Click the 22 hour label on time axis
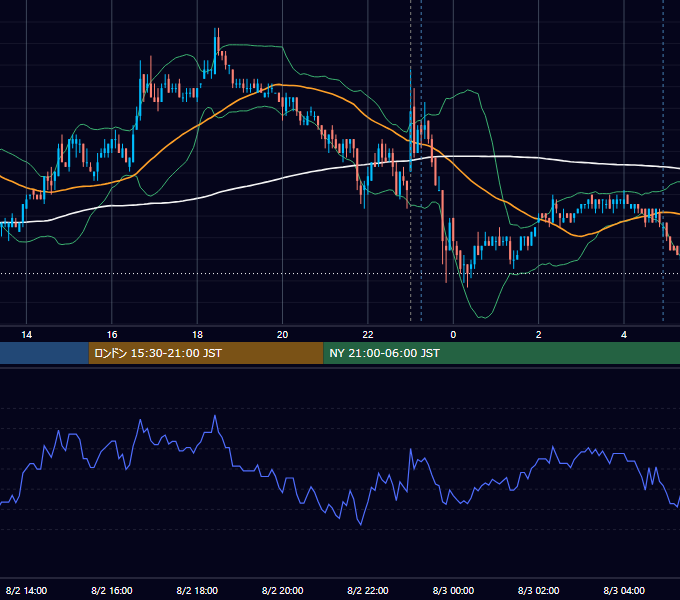The height and width of the screenshot is (600, 680). point(368,335)
